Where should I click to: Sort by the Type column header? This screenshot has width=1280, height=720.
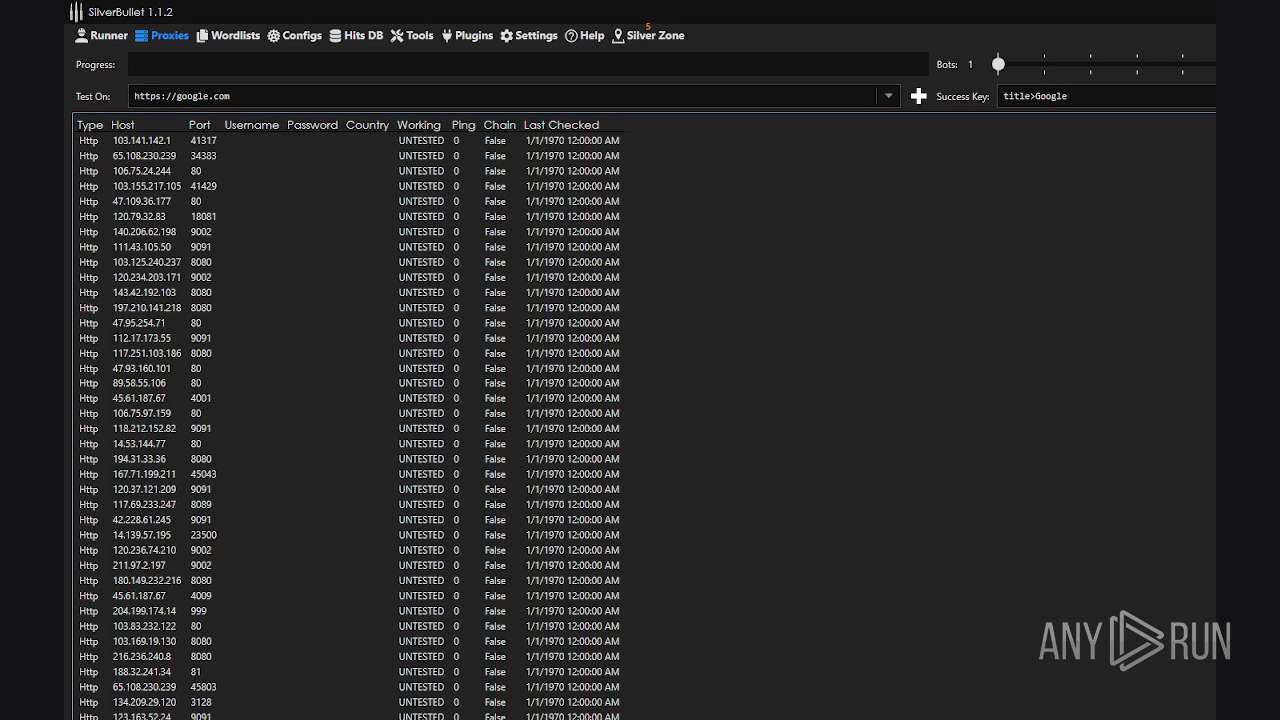(90, 125)
